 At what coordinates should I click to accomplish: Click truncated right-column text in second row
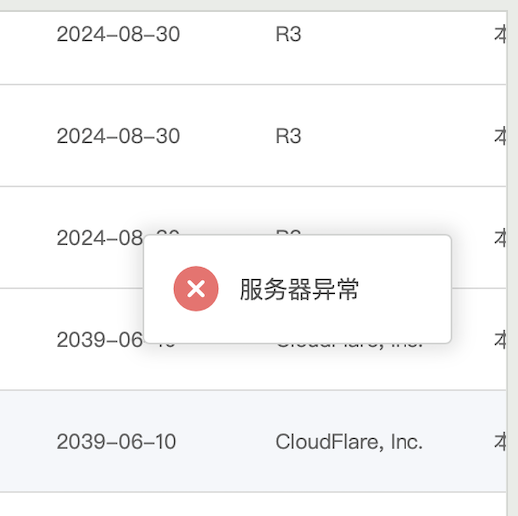(x=500, y=136)
